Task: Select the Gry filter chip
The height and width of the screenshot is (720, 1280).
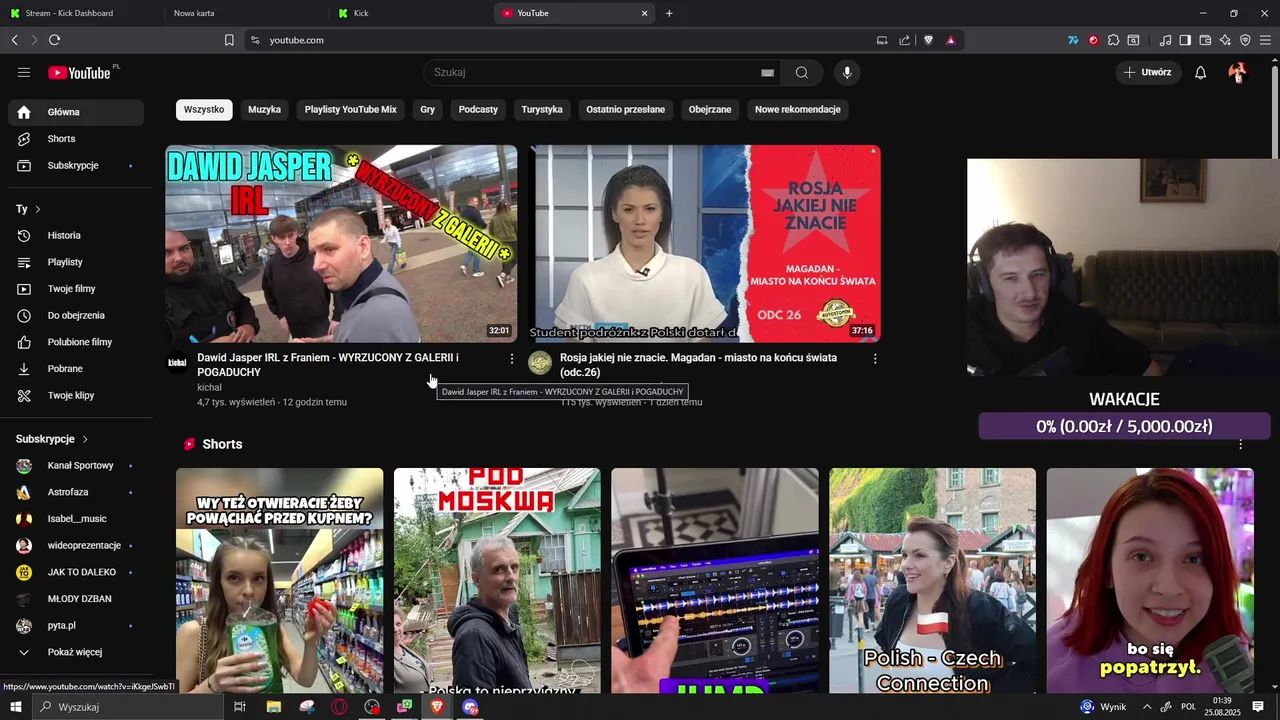Action: point(428,109)
